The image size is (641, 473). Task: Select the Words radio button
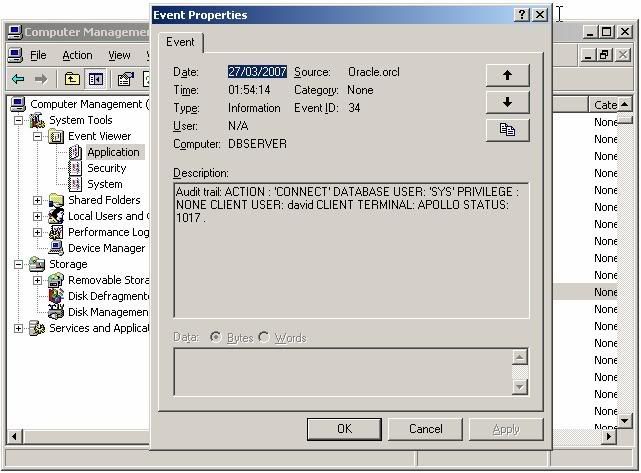pyautogui.click(x=264, y=338)
